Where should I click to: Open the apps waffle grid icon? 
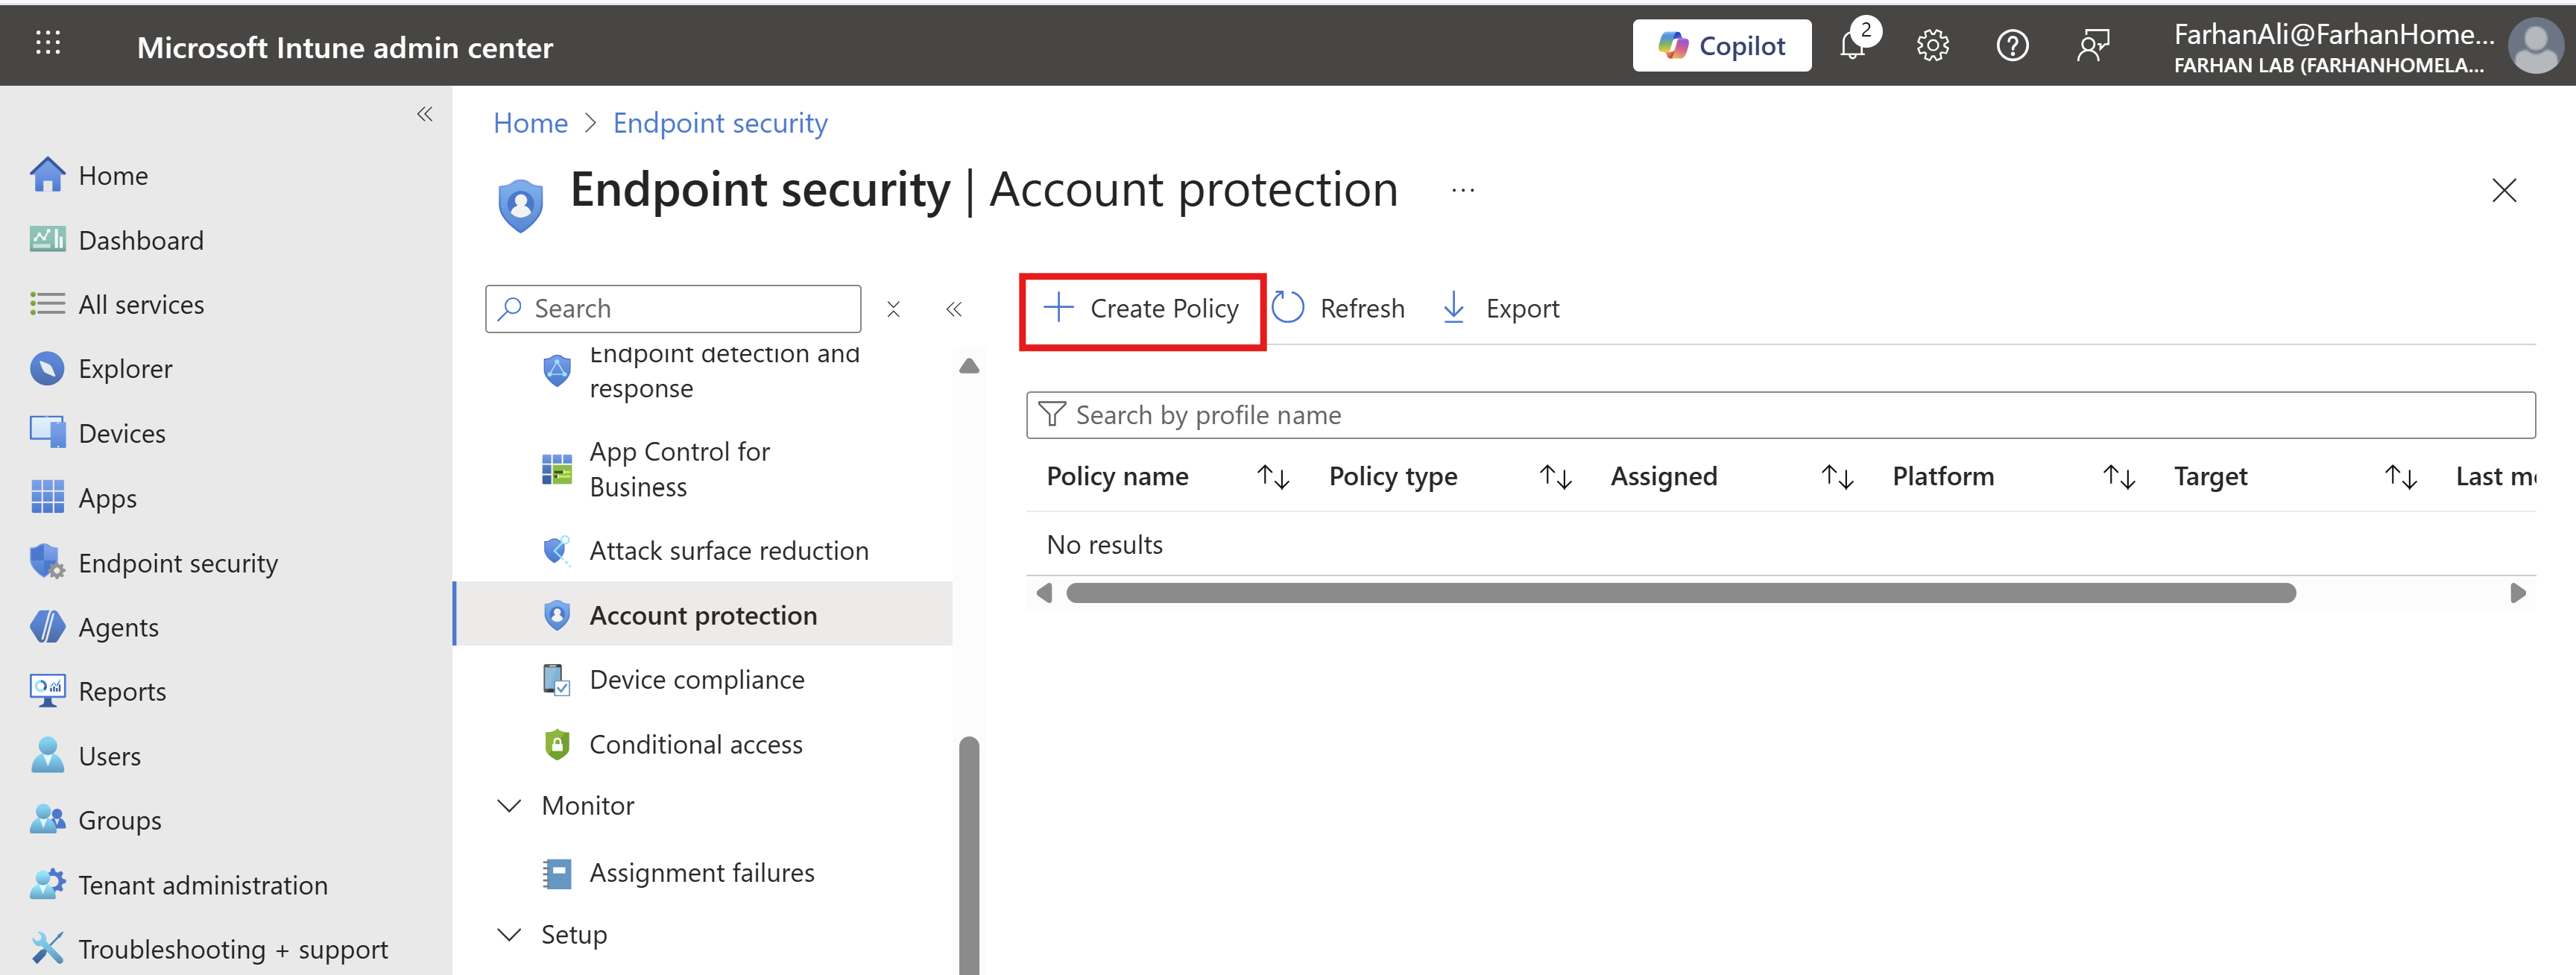click(x=48, y=43)
